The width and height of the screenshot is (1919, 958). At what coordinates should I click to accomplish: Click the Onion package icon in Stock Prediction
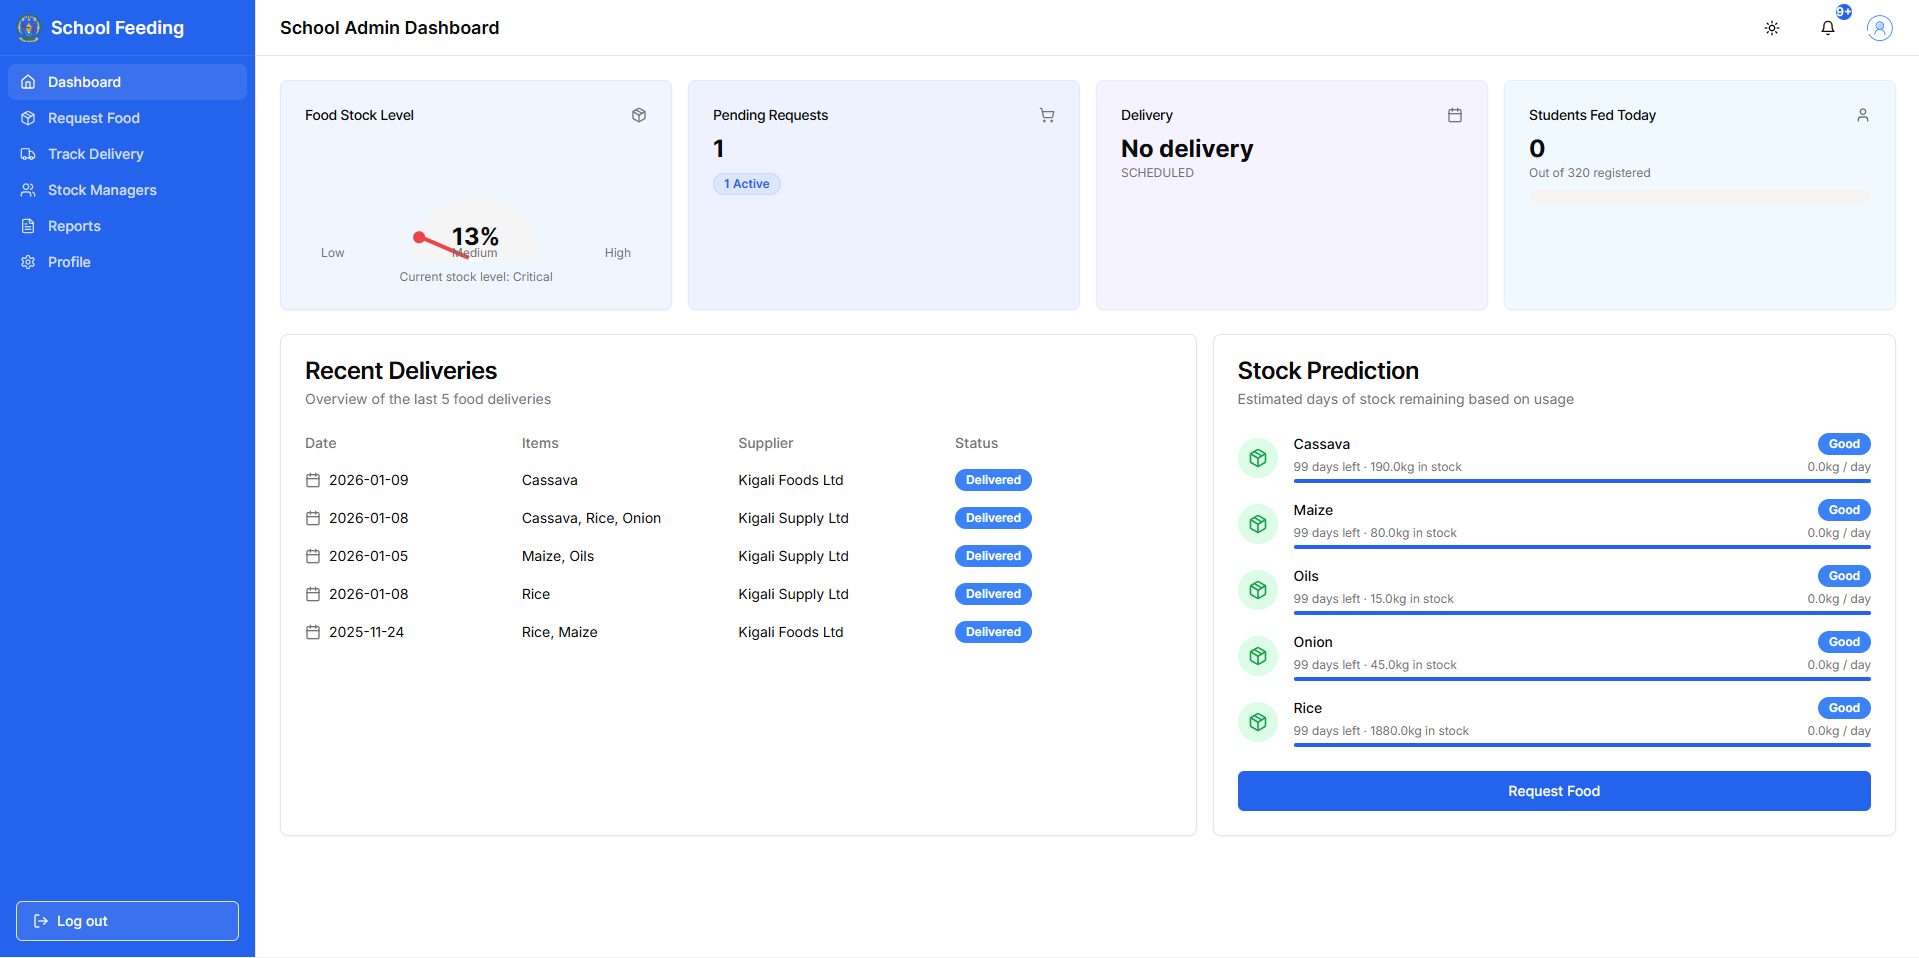tap(1258, 656)
